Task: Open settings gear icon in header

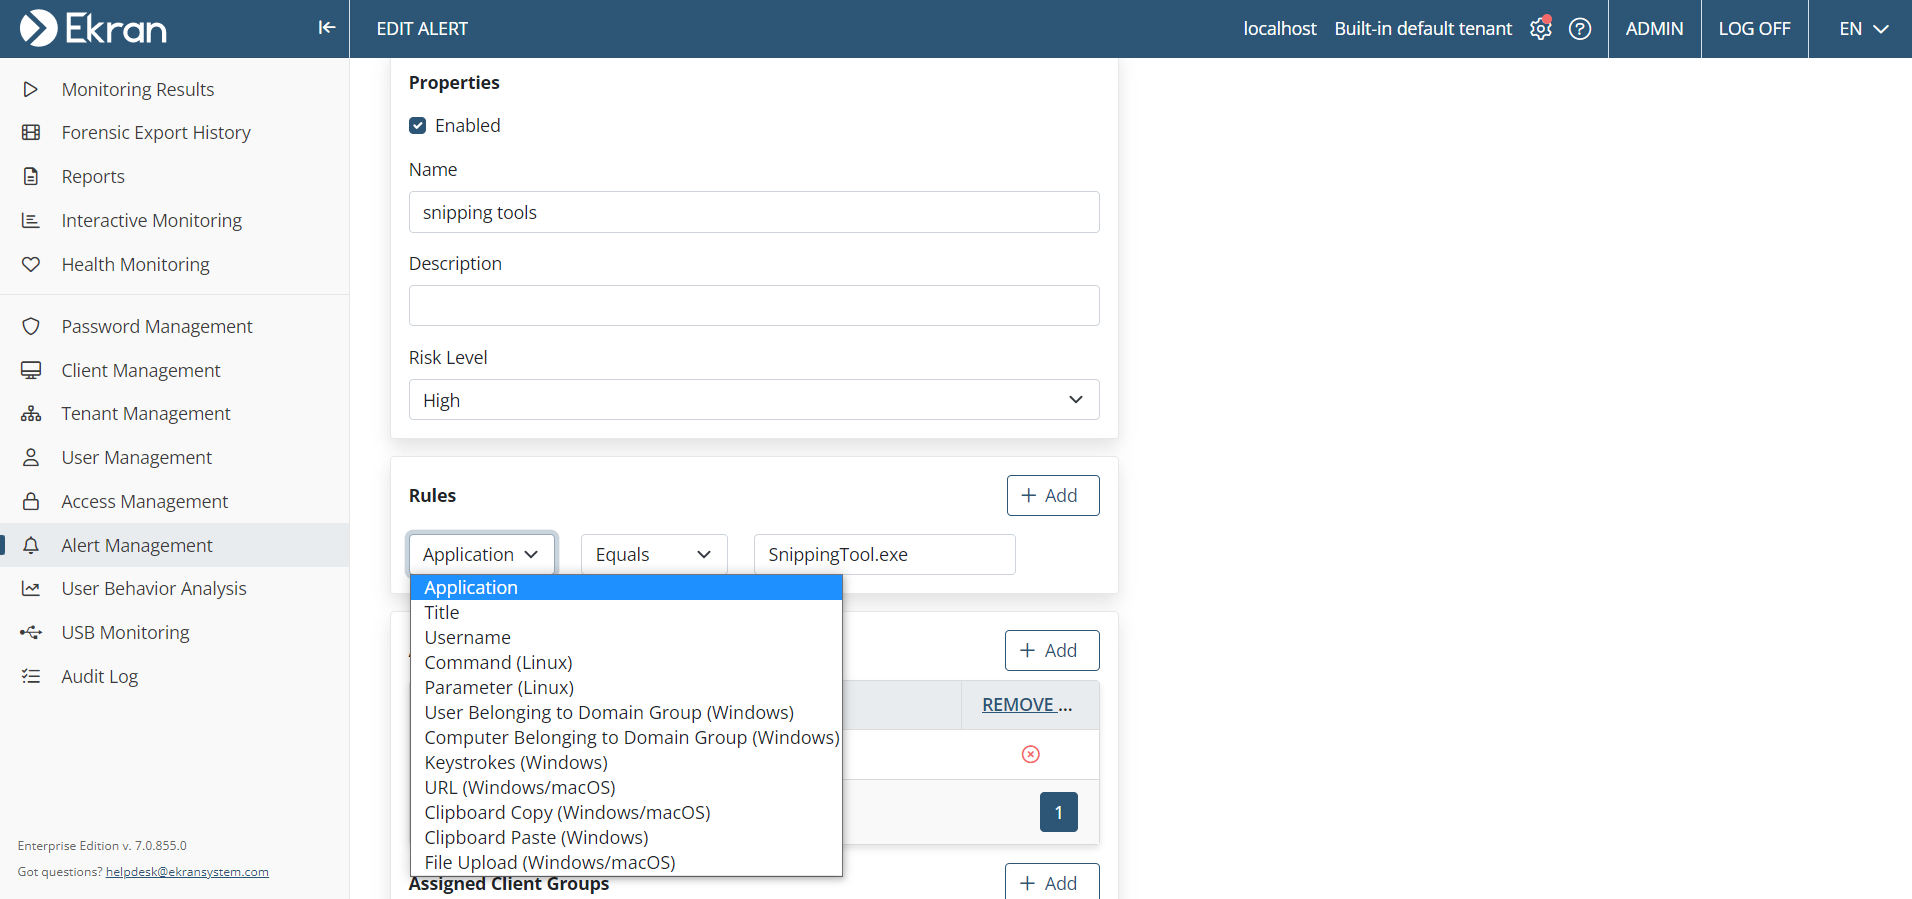Action: tap(1540, 29)
